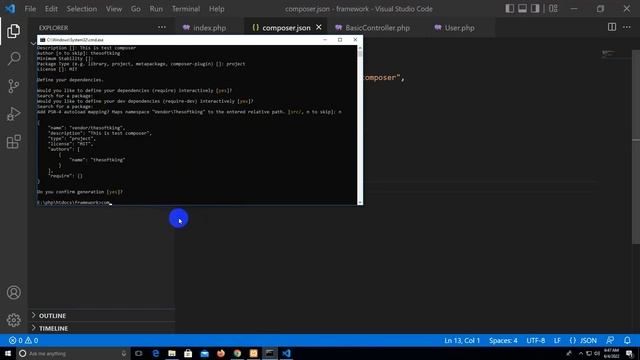Viewport: 640px width, 360px height.
Task: Open File Explorer from taskbar
Action: (x=172, y=353)
